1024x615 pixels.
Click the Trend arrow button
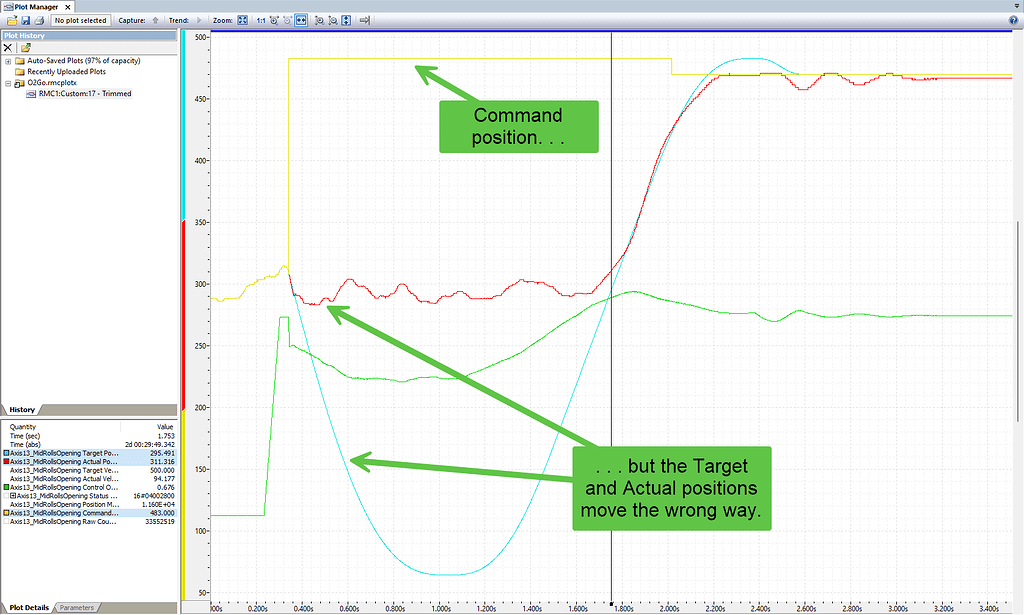pyautogui.click(x=199, y=19)
